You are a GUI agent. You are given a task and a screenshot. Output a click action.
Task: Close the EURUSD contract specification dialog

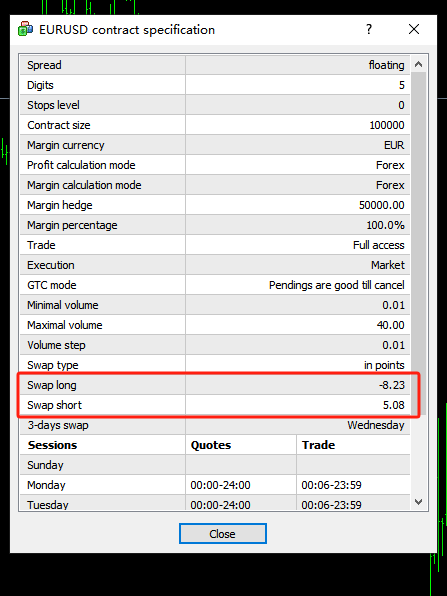click(x=414, y=29)
